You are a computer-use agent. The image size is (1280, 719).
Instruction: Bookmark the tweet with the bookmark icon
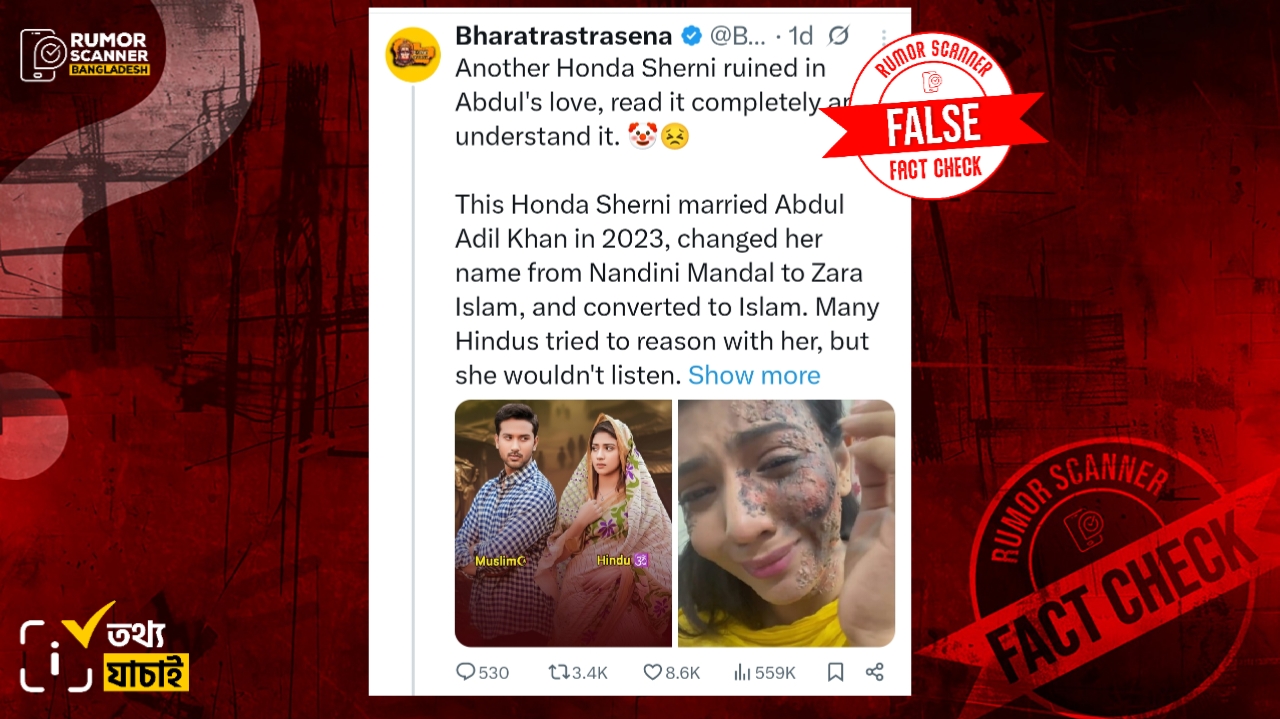[835, 672]
